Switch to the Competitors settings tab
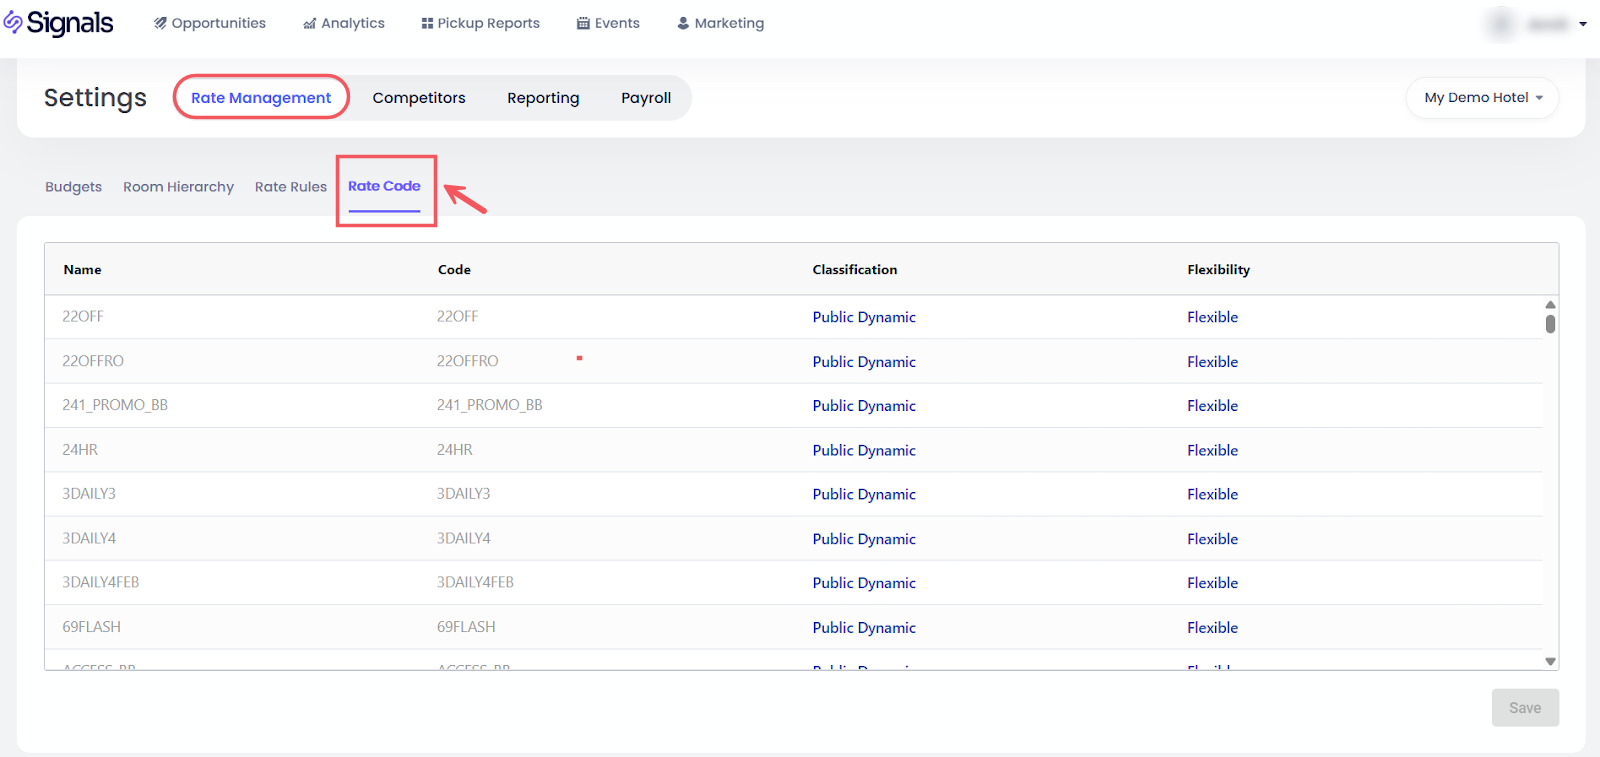1600x757 pixels. click(x=419, y=98)
